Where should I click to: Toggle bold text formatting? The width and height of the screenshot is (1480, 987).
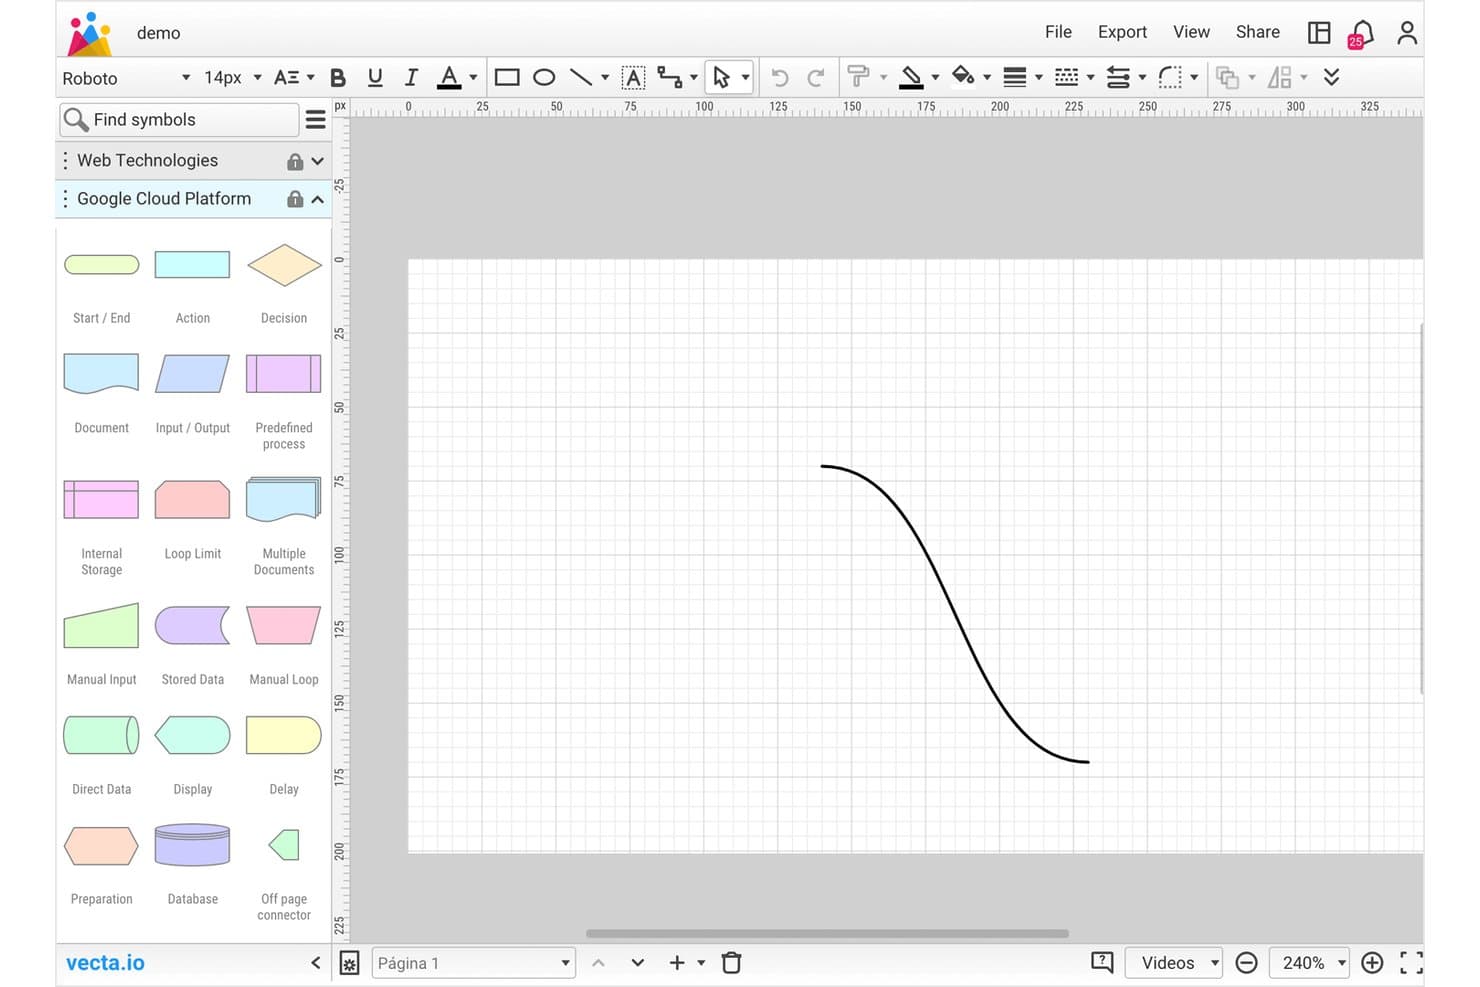tap(338, 78)
